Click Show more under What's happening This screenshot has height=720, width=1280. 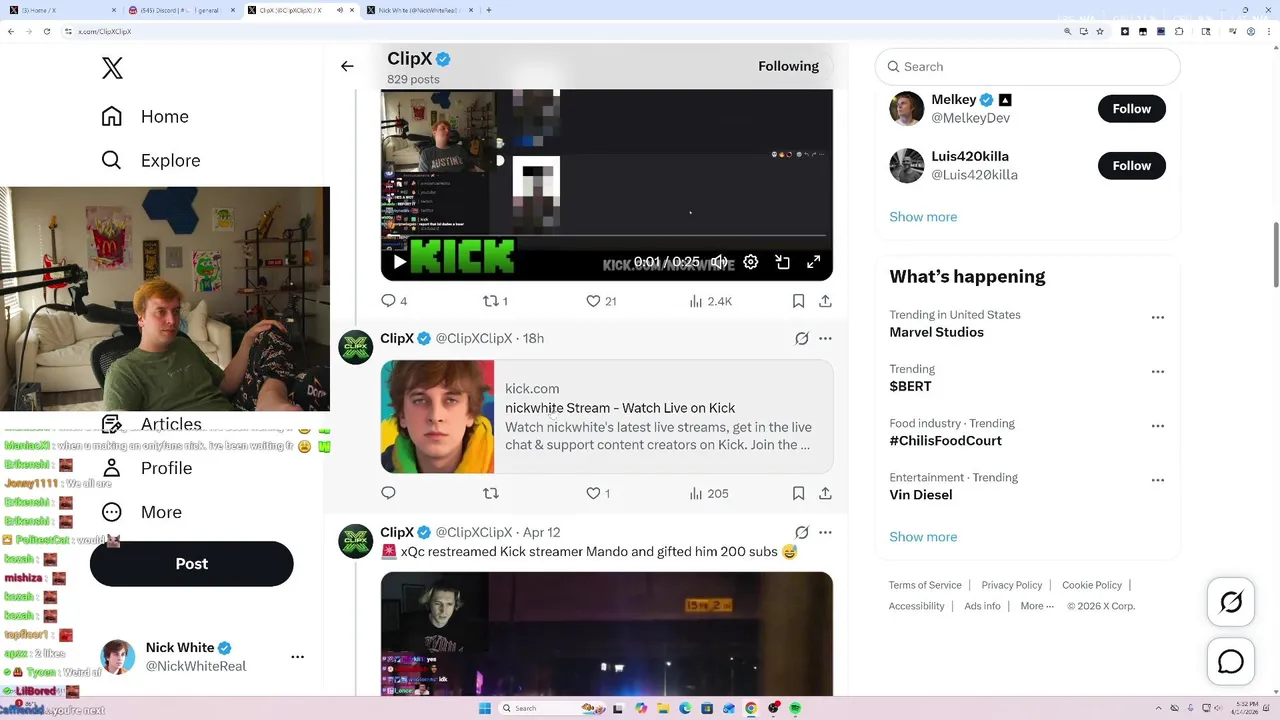(923, 537)
